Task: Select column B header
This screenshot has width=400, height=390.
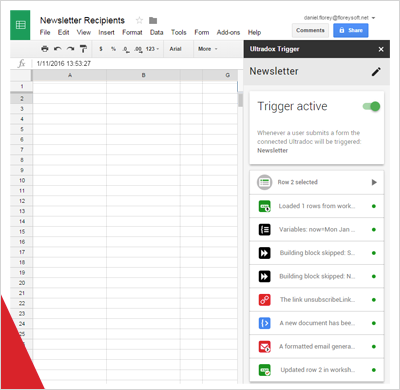Action: coord(143,75)
